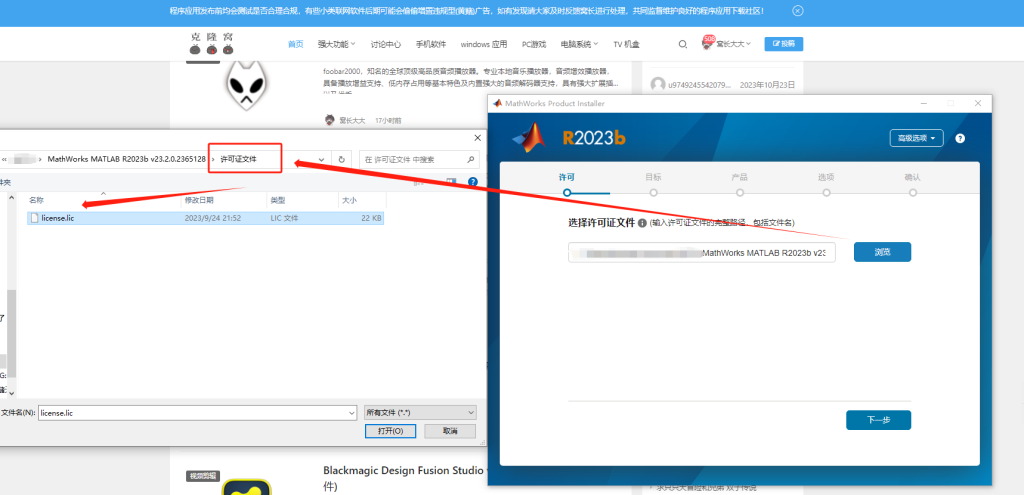The width and height of the screenshot is (1024, 495).
Task: Select the license.lic file row
Action: tap(206, 218)
